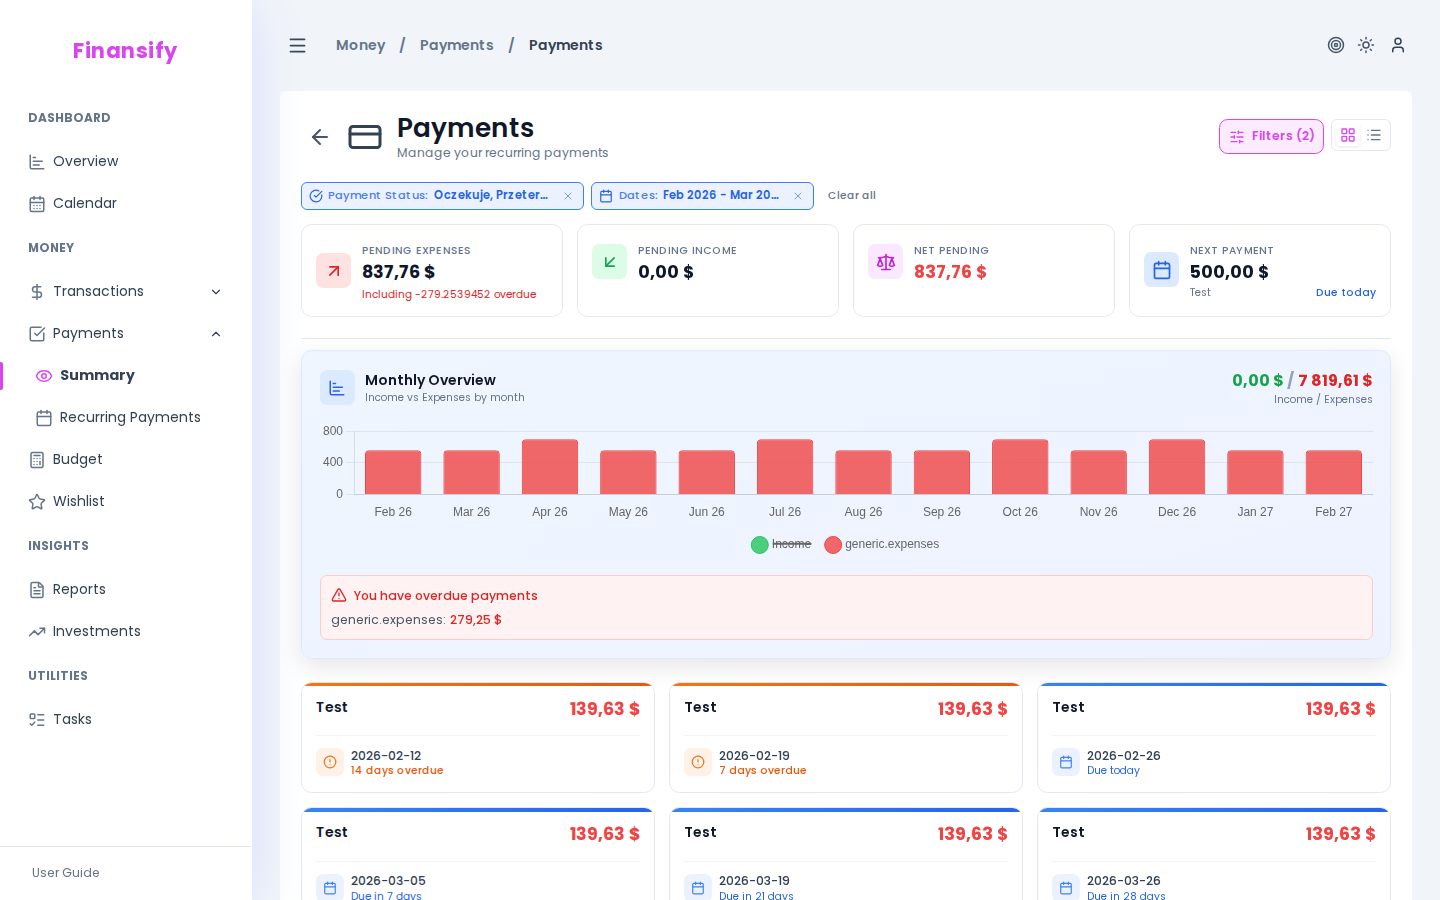1440x900 pixels.
Task: Switch to grid view layout
Action: pos(1348,135)
